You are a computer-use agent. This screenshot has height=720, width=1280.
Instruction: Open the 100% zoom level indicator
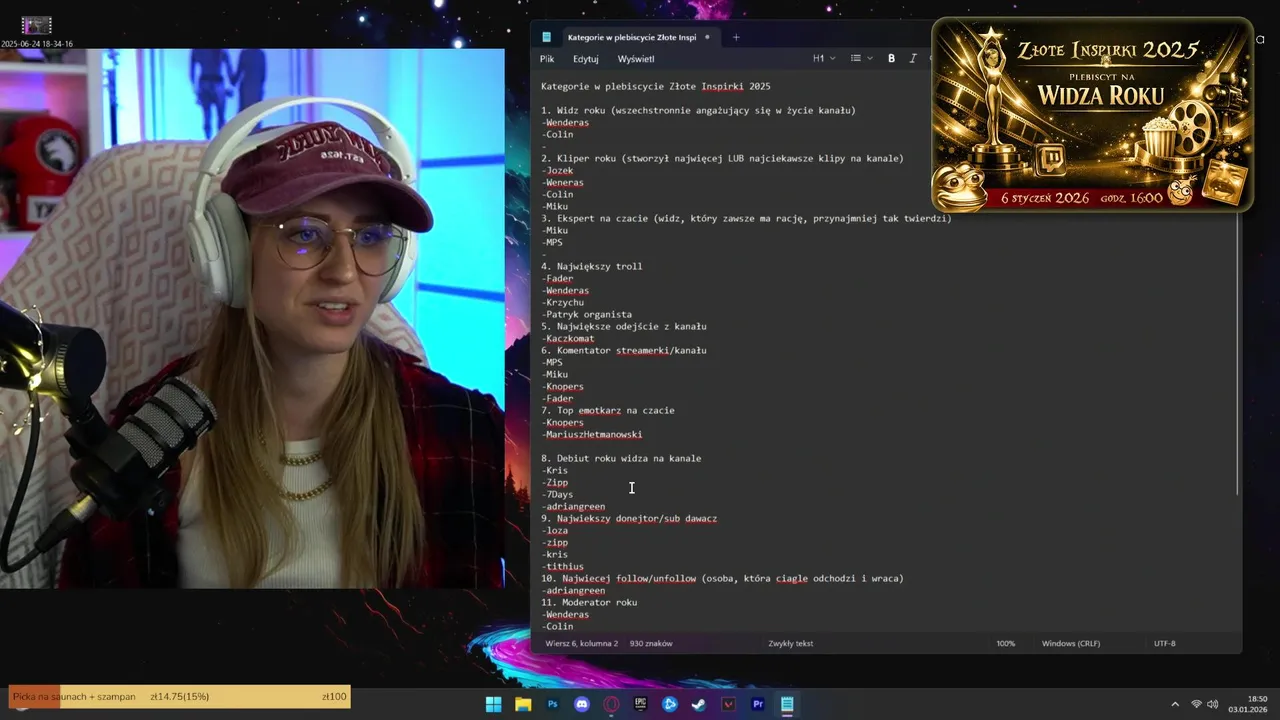(x=1006, y=643)
